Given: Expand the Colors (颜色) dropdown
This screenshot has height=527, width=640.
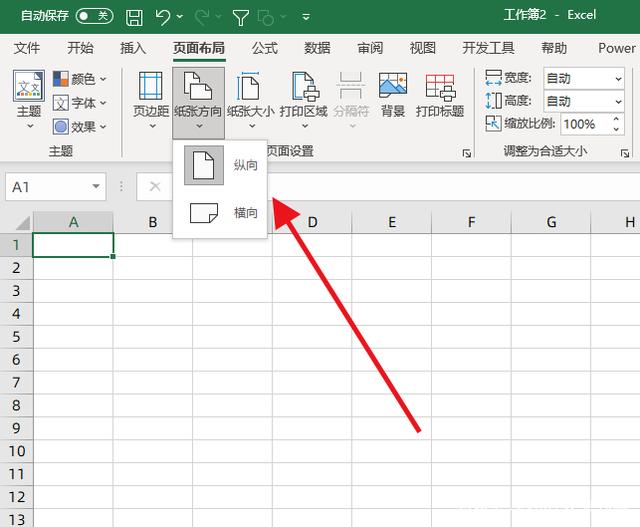Looking at the screenshot, I should tap(80, 79).
